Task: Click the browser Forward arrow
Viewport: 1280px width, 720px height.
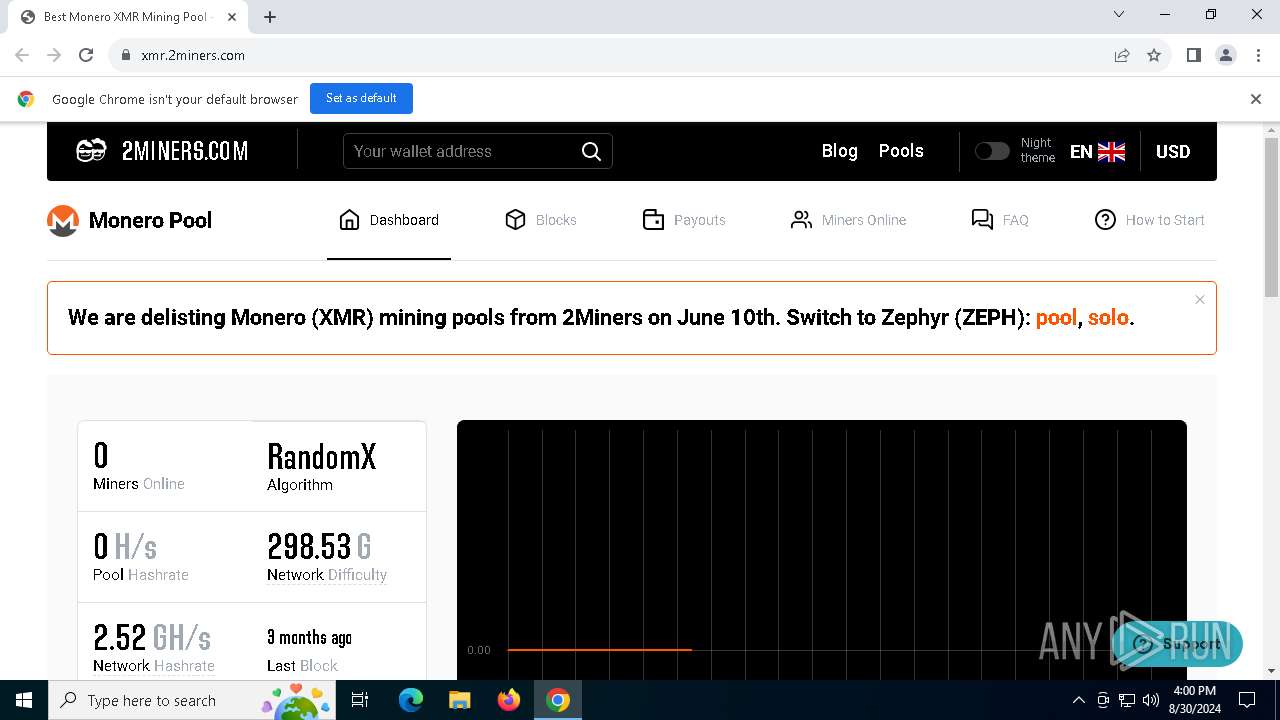Action: coord(54,55)
